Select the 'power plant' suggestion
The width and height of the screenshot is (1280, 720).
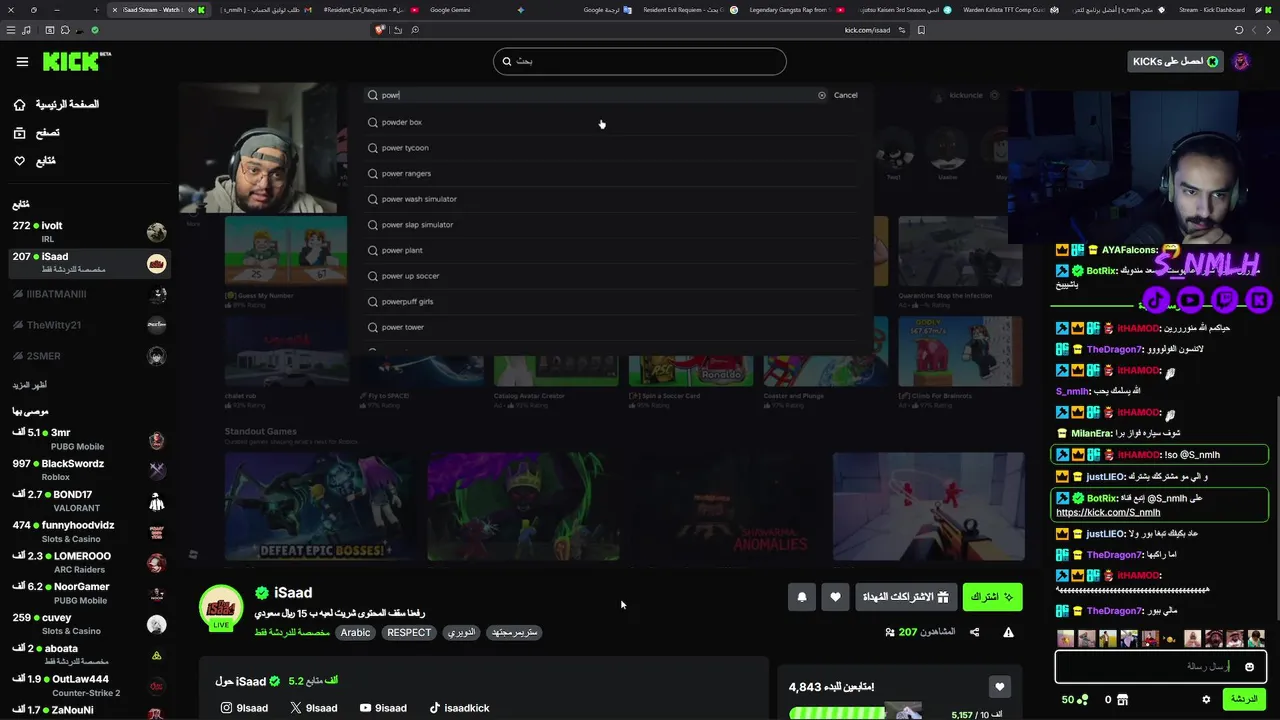tap(610, 250)
